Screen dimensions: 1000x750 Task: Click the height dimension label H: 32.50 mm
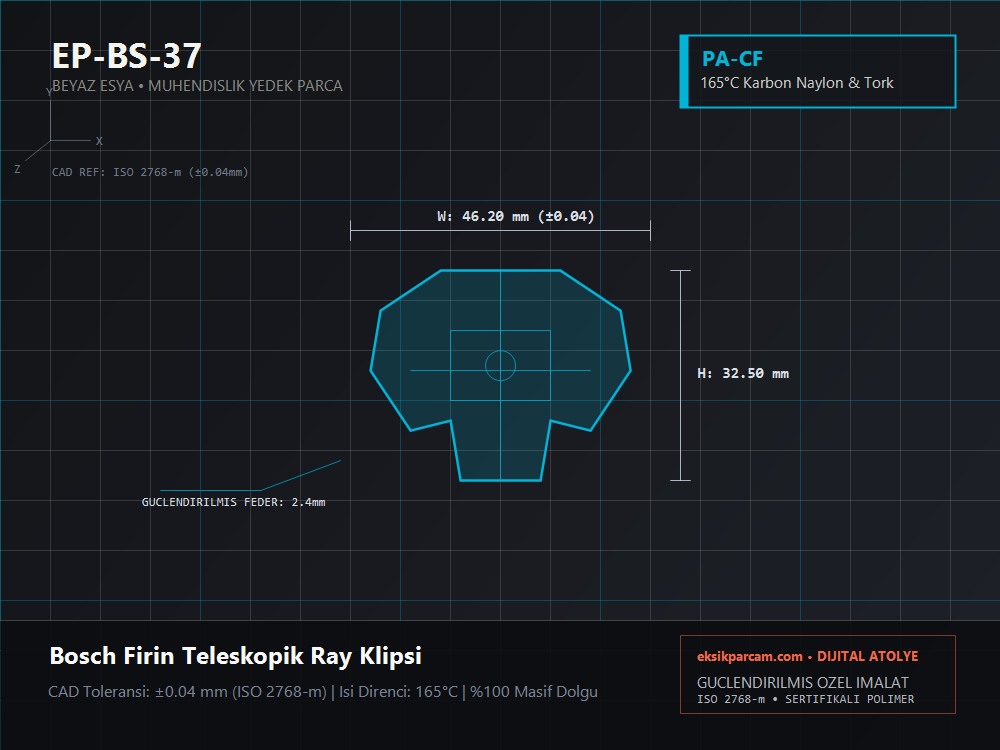[x=743, y=374]
